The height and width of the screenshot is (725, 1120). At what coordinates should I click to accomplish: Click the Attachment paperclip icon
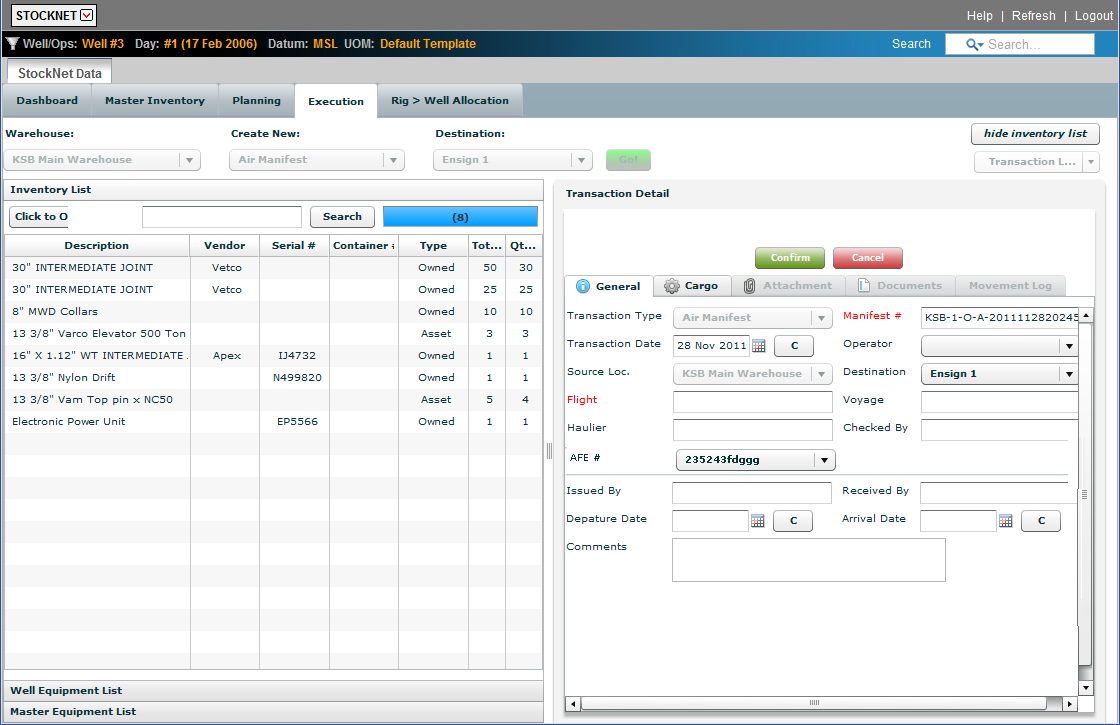coord(749,286)
